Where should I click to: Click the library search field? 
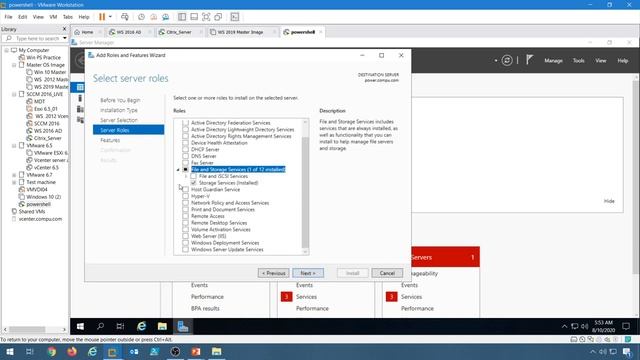35,38
